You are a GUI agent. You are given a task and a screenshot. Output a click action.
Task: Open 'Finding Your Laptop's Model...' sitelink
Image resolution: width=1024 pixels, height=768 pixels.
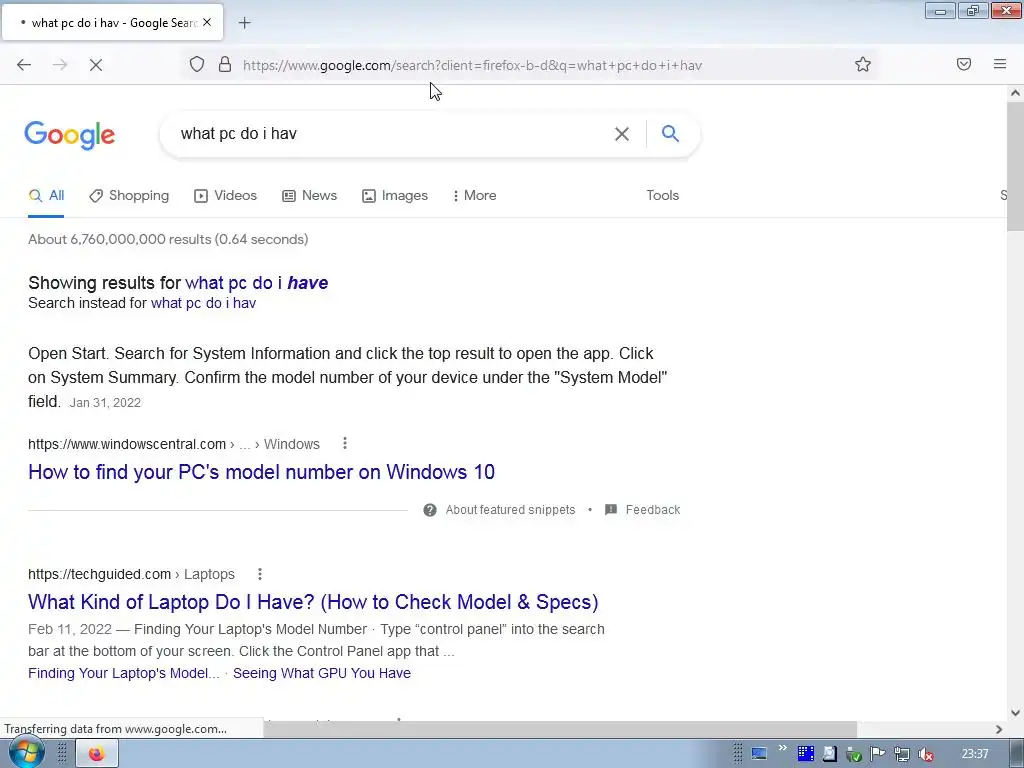pyautogui.click(x=123, y=673)
